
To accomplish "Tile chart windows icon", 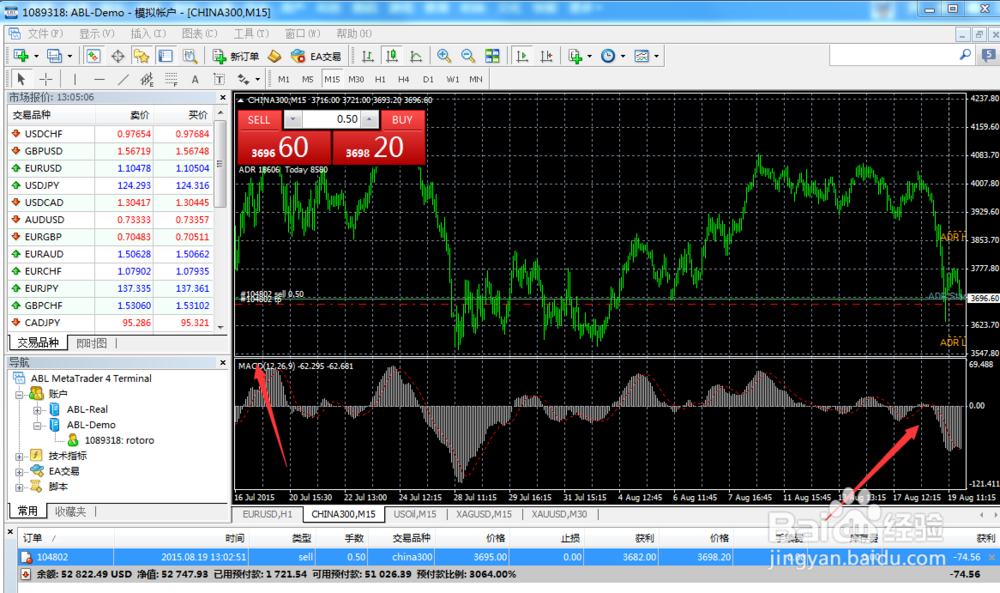I will tap(492, 56).
